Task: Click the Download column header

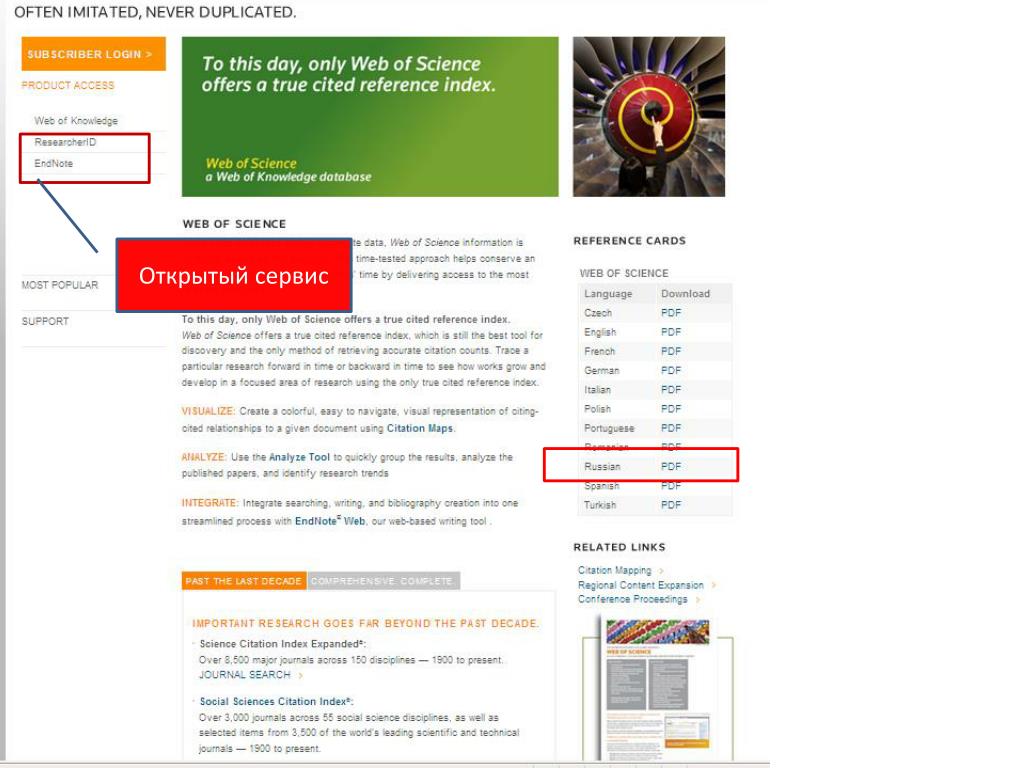Action: (685, 294)
